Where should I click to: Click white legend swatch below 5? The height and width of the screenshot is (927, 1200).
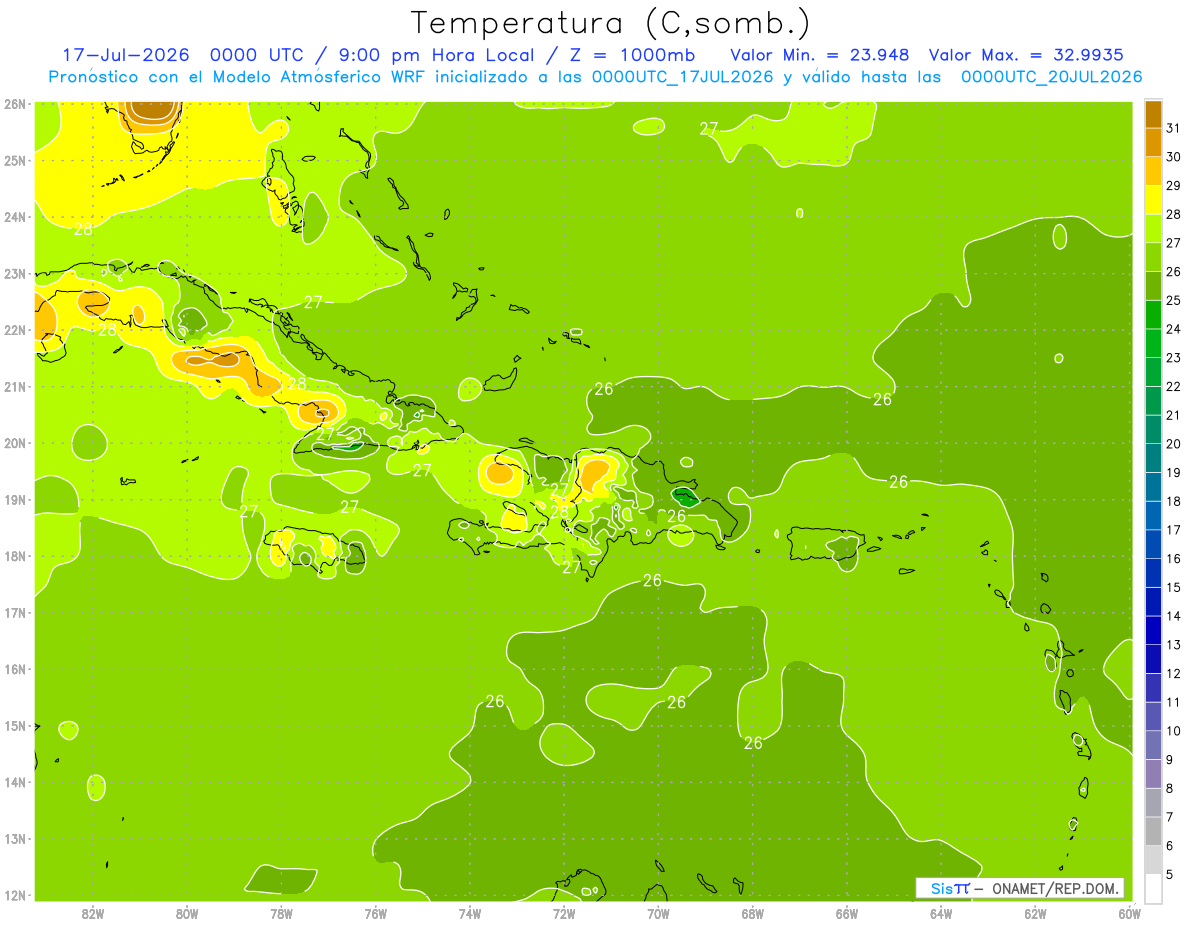coord(1153,888)
